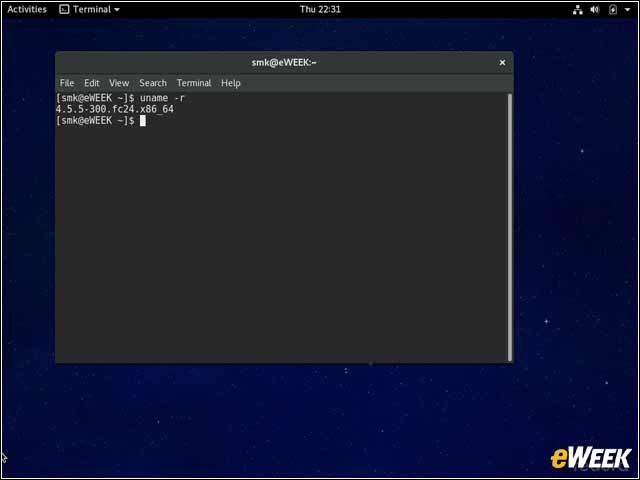The height and width of the screenshot is (480, 640).
Task: Open the Edit menu
Action: 92,83
